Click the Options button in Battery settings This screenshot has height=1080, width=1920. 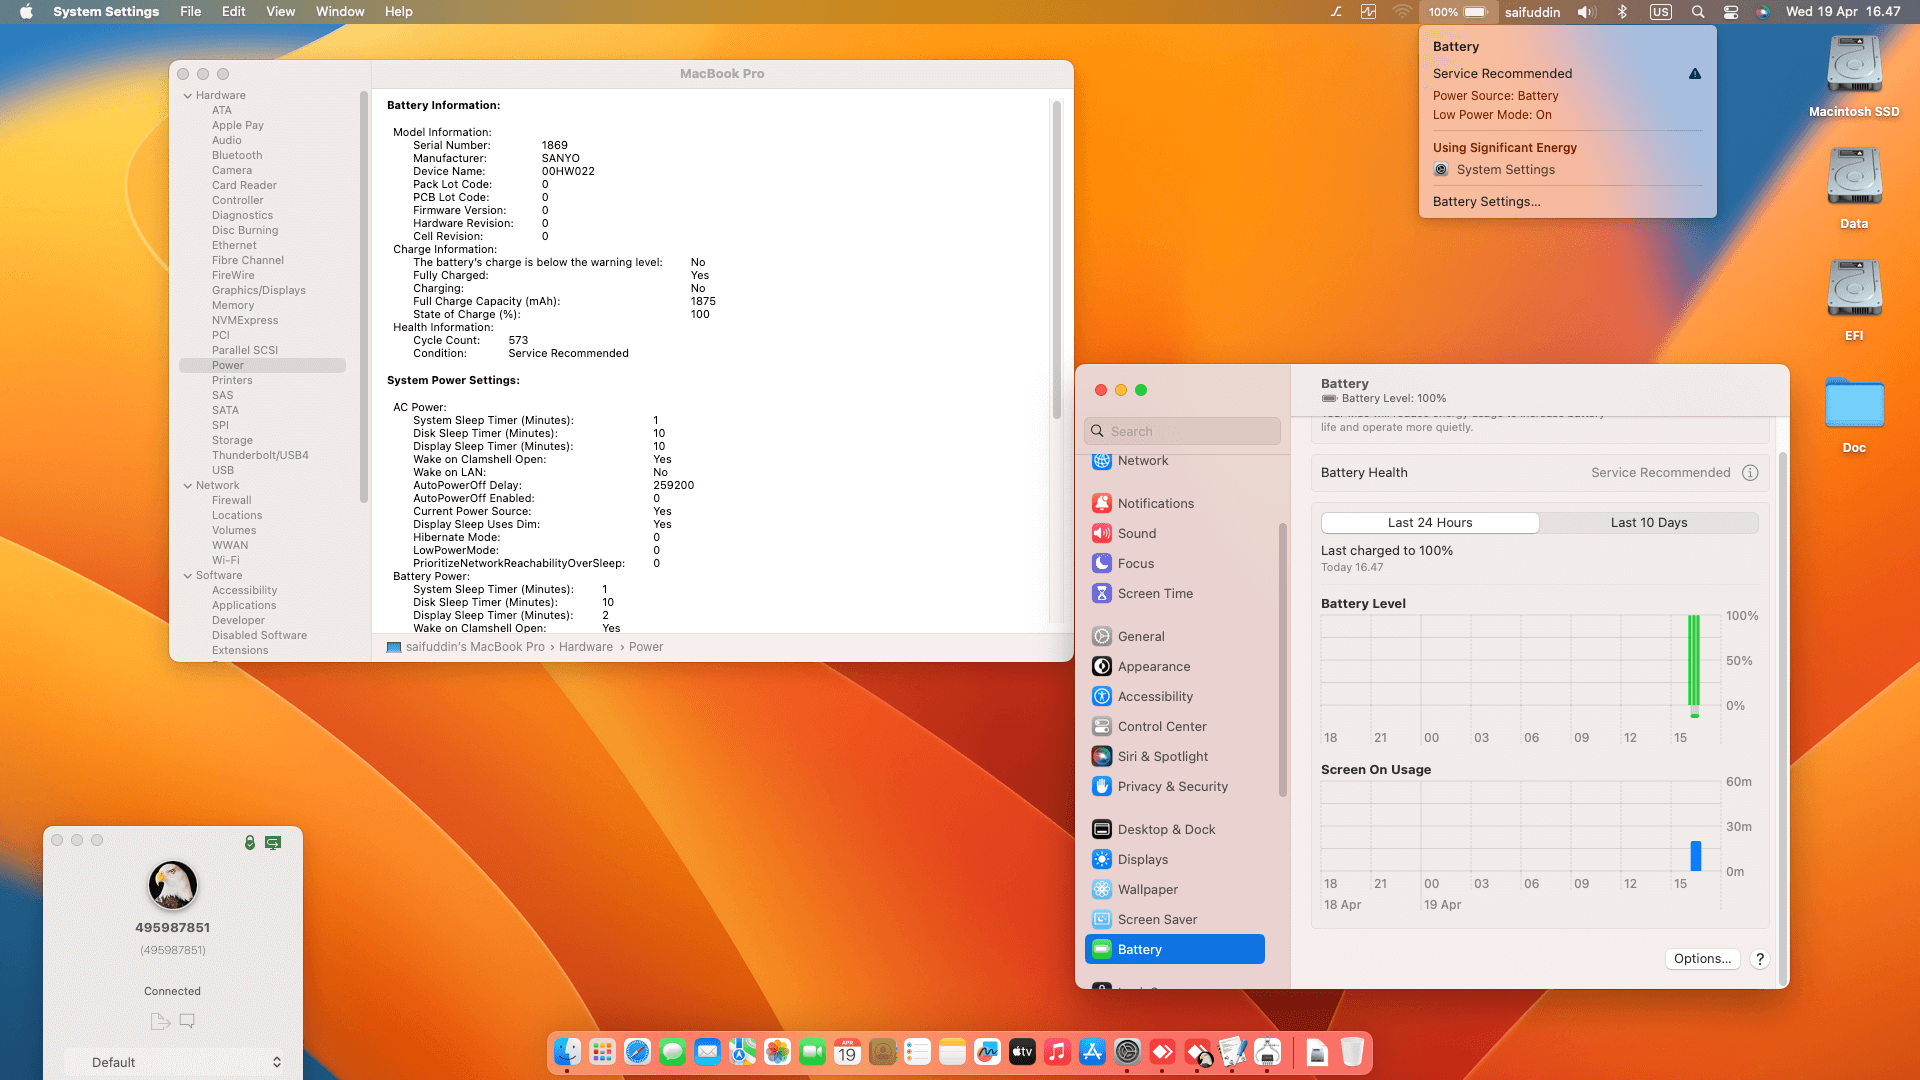pos(1701,958)
